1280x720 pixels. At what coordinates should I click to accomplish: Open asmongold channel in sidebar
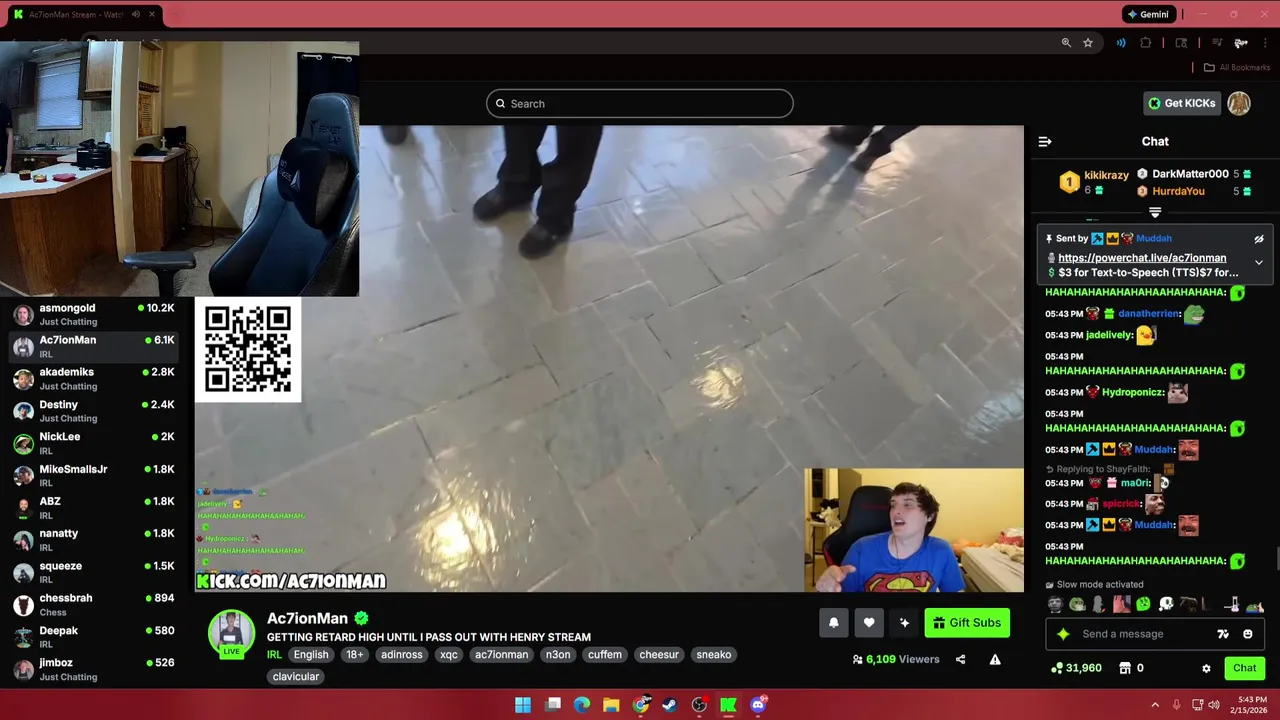(95, 314)
